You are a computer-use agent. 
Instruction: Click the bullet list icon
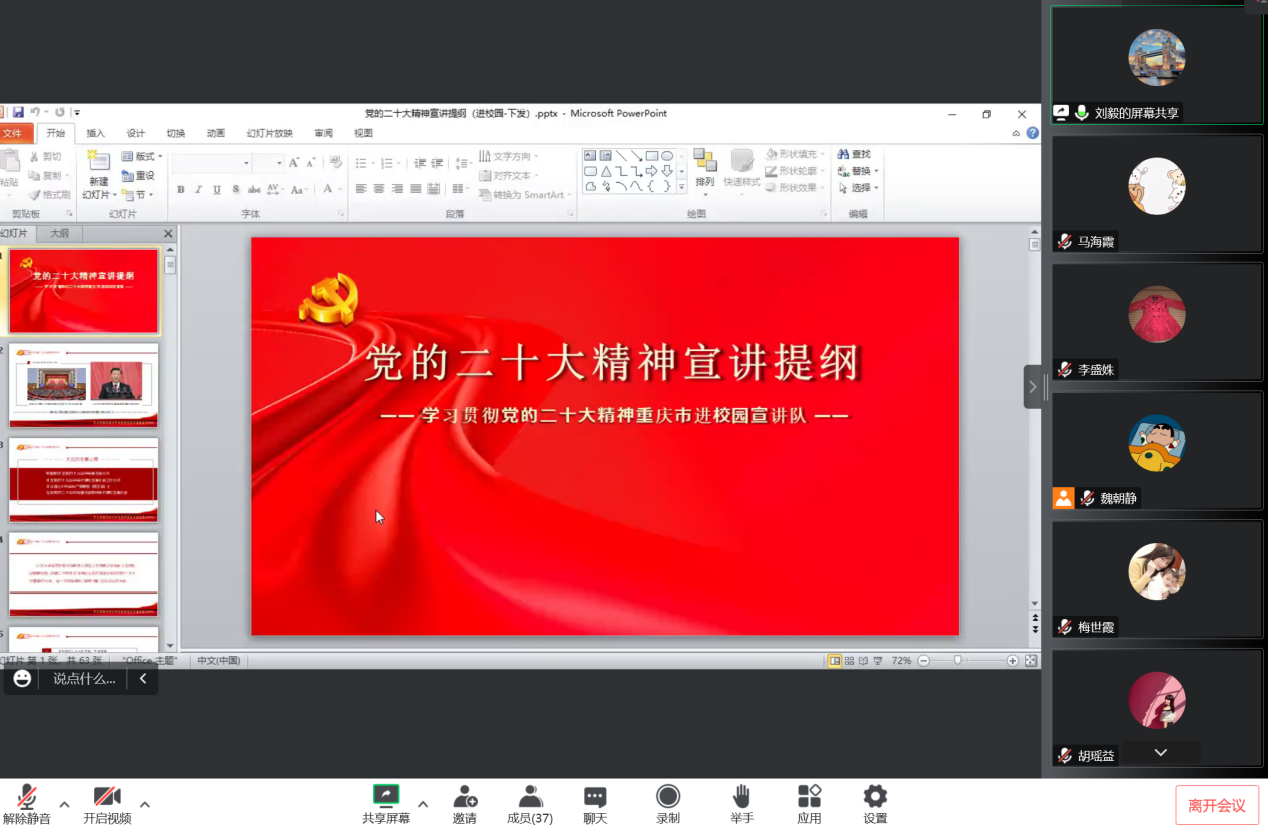(363, 163)
